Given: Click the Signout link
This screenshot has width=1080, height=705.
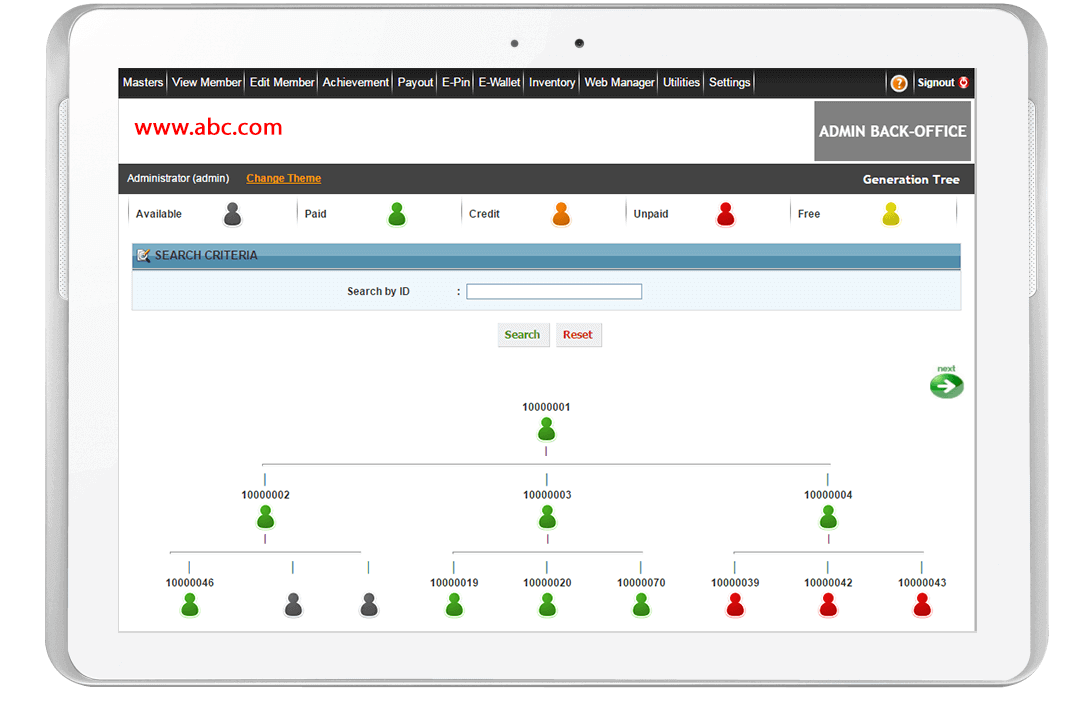Looking at the screenshot, I should [937, 83].
